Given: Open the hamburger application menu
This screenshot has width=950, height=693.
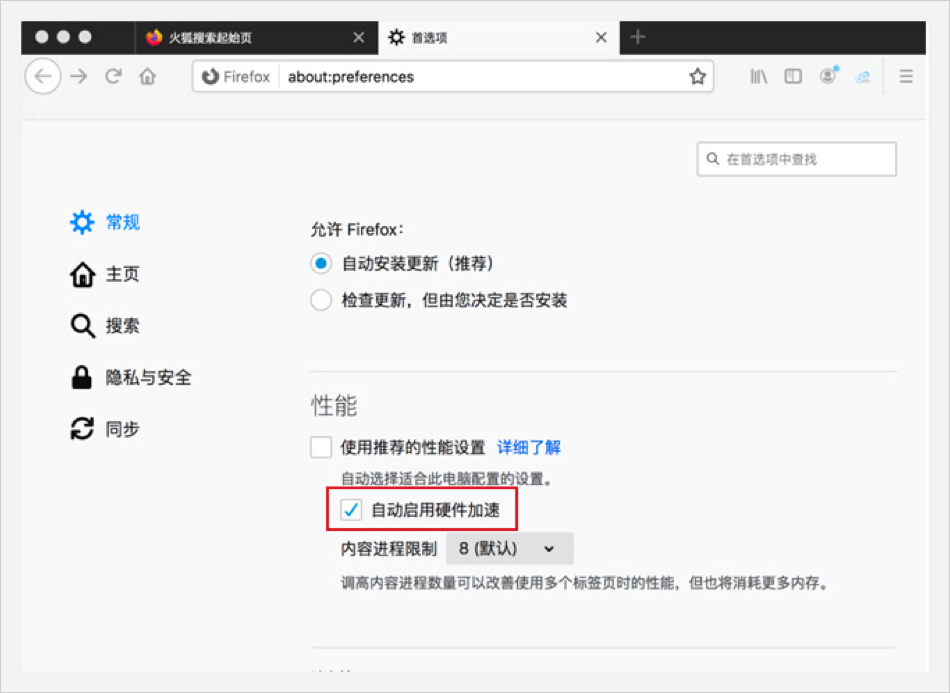Looking at the screenshot, I should pos(906,76).
